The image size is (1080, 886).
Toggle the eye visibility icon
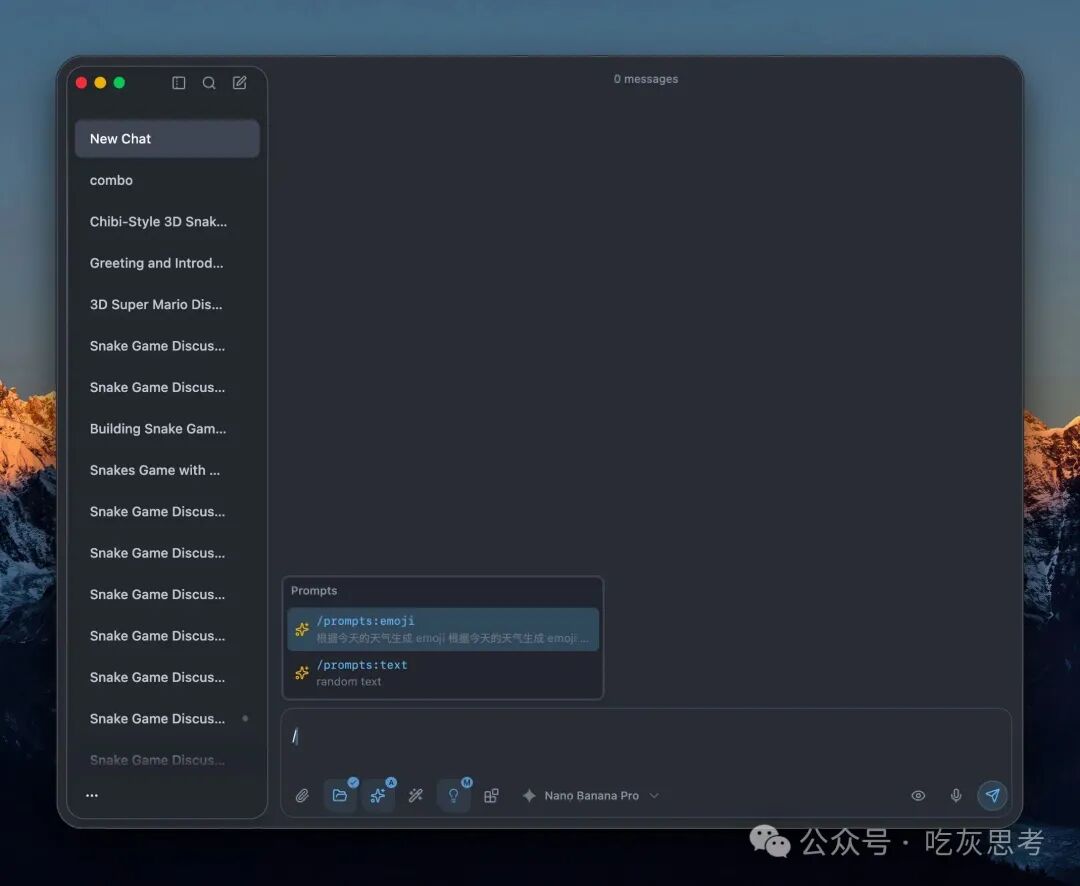(918, 796)
